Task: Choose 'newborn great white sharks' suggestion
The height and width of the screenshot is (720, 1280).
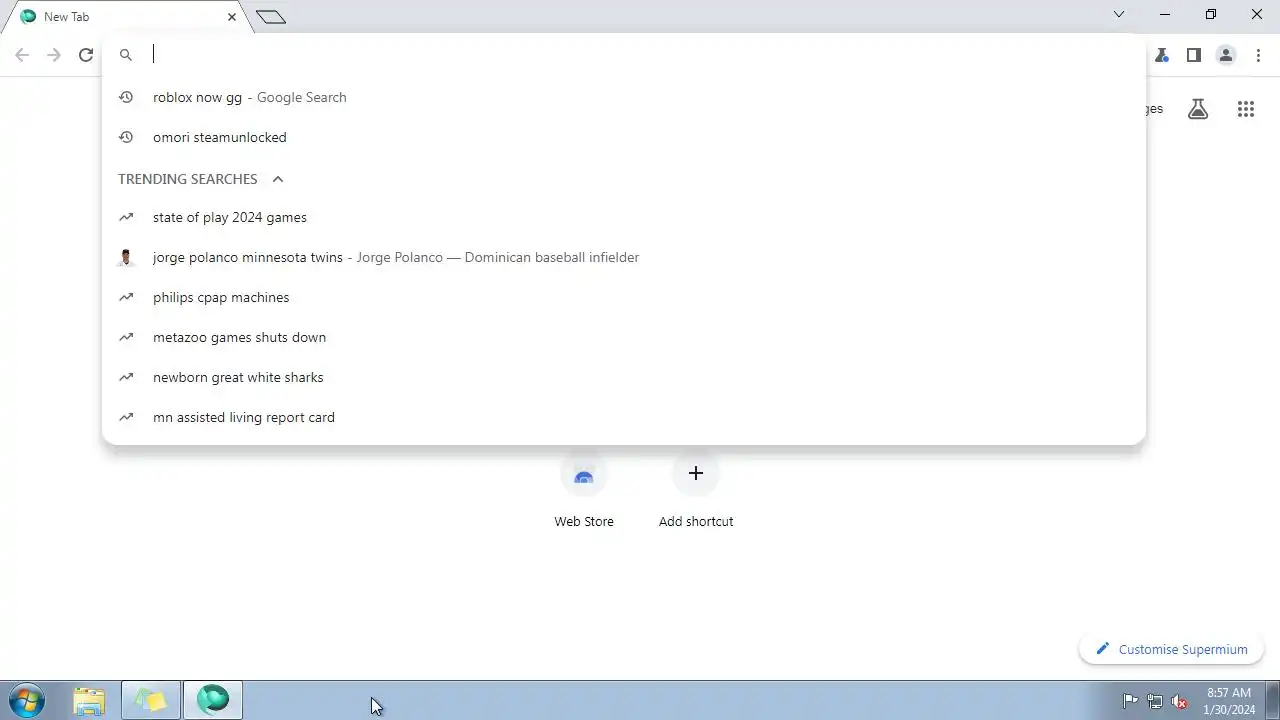Action: click(x=624, y=377)
